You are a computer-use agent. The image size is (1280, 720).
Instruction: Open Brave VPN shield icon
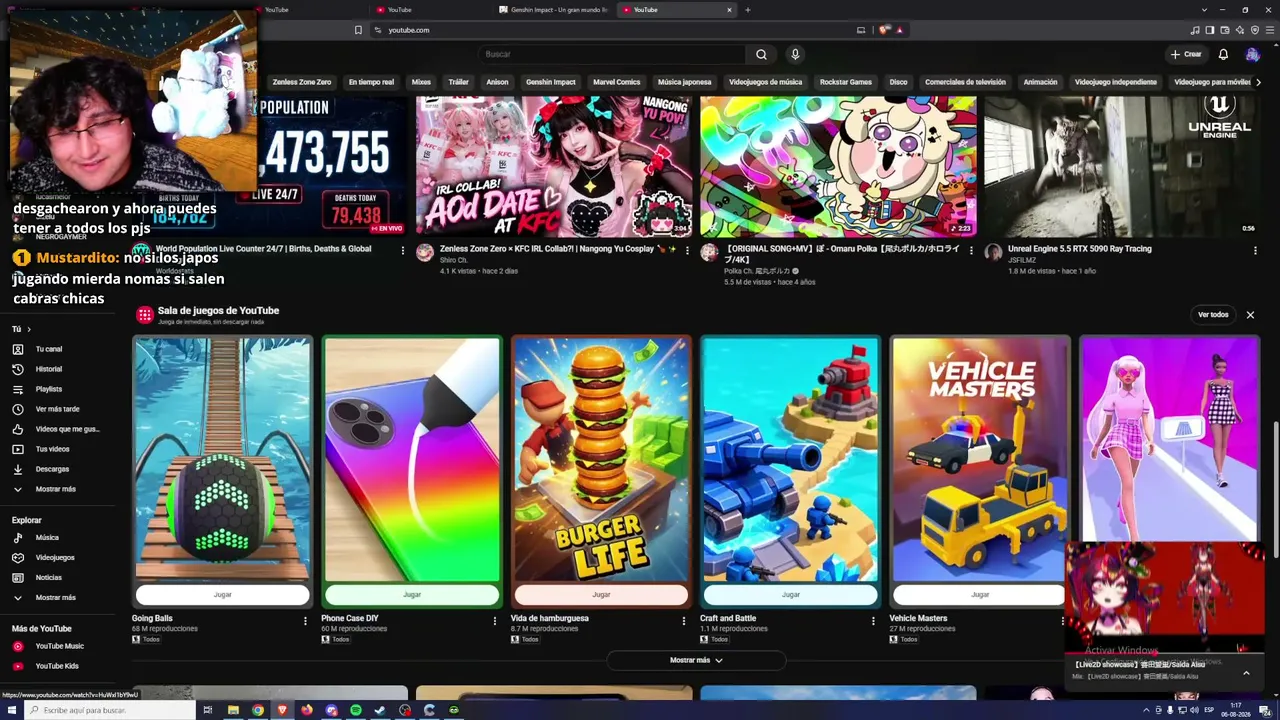coord(1255,30)
